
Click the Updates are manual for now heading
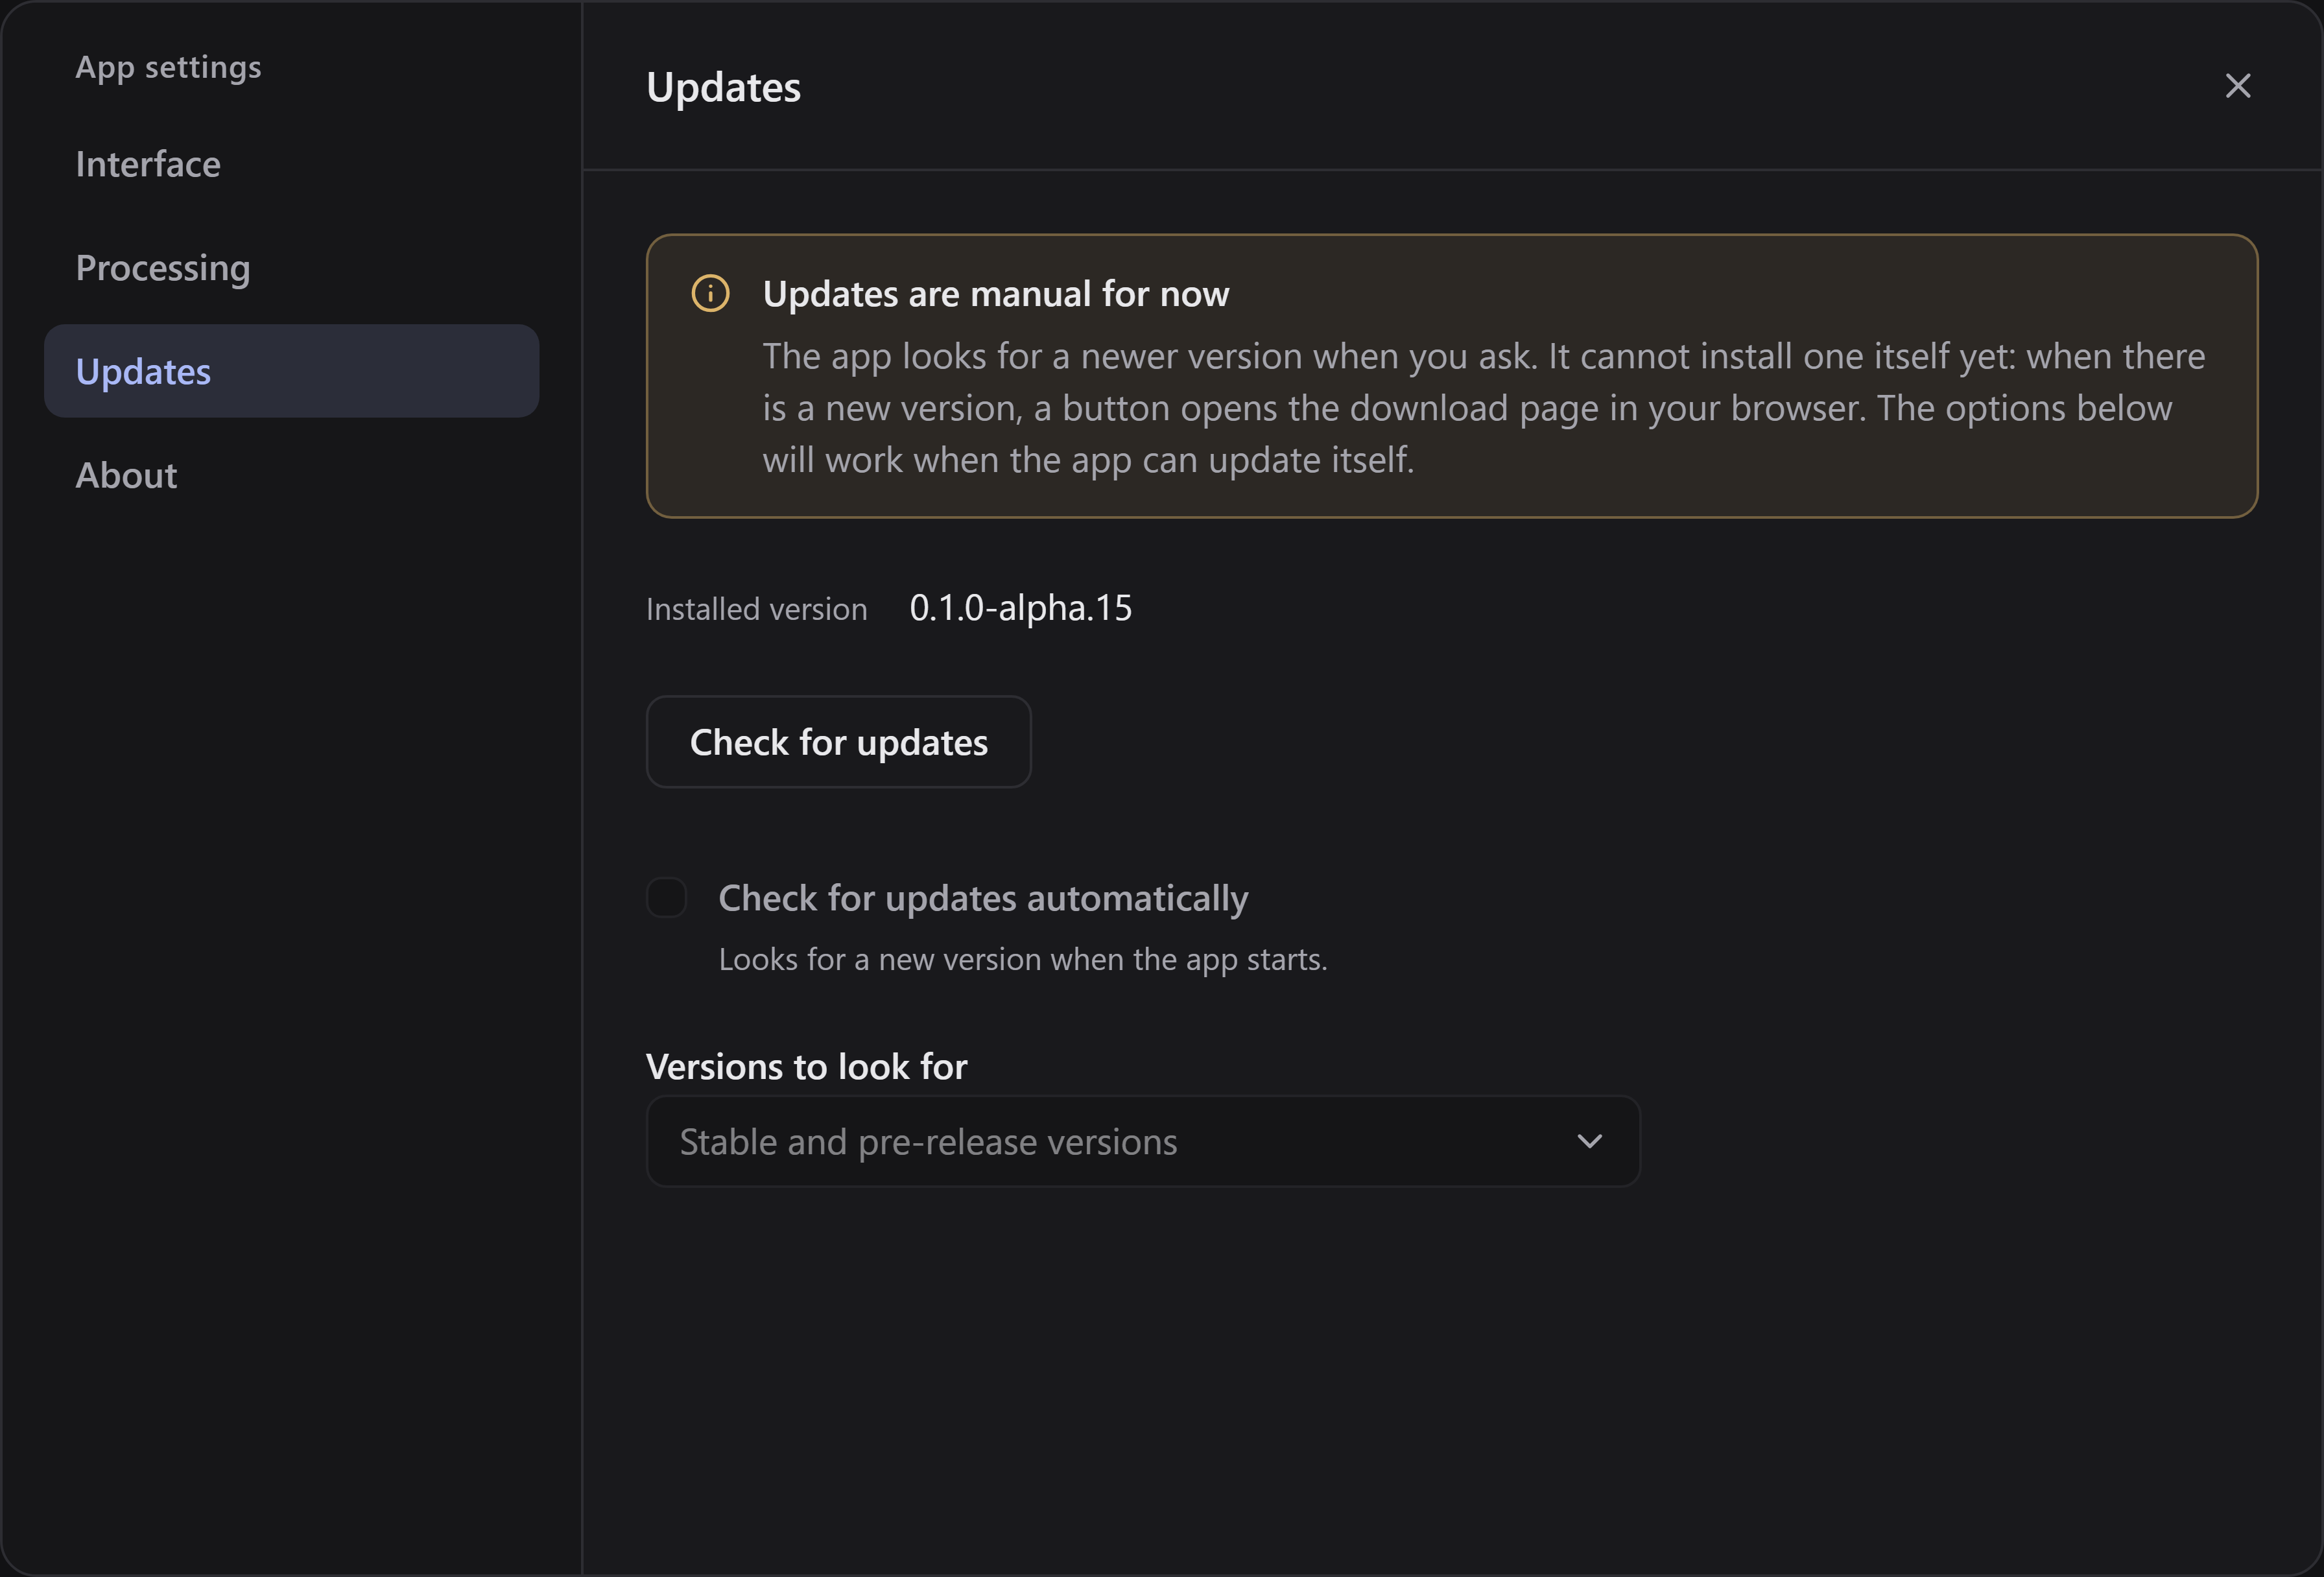point(996,294)
